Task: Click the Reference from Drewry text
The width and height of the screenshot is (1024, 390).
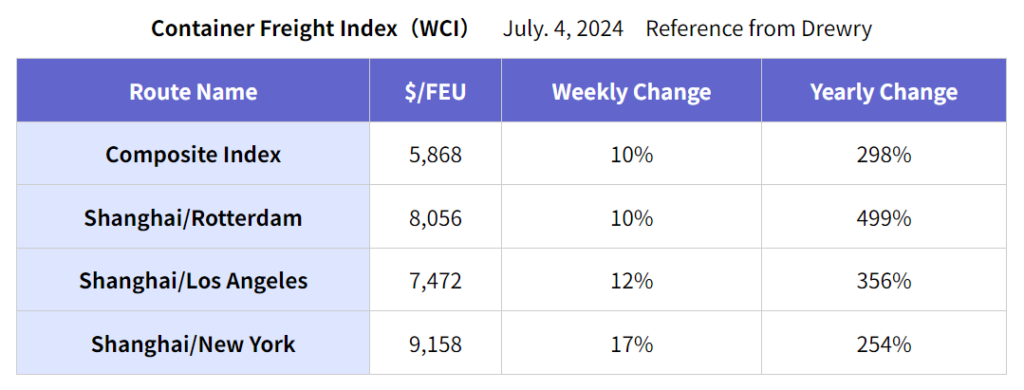Action: 758,29
